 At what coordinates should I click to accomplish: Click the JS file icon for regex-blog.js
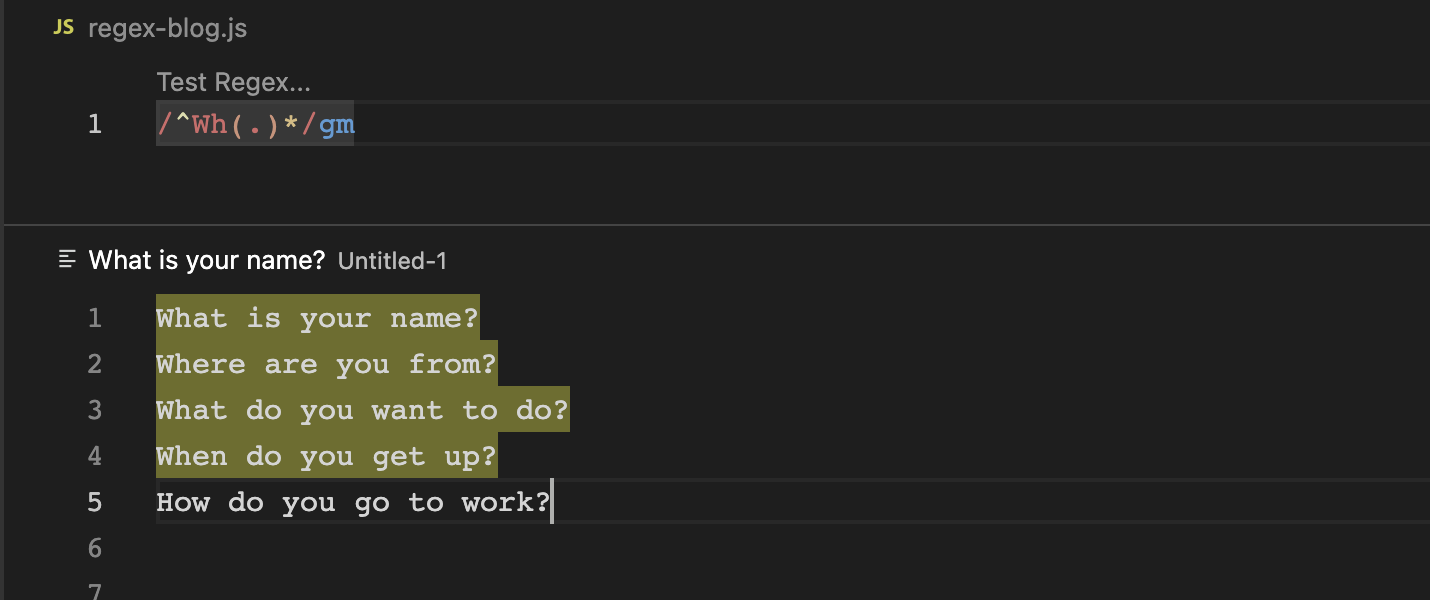pyautogui.click(x=63, y=28)
